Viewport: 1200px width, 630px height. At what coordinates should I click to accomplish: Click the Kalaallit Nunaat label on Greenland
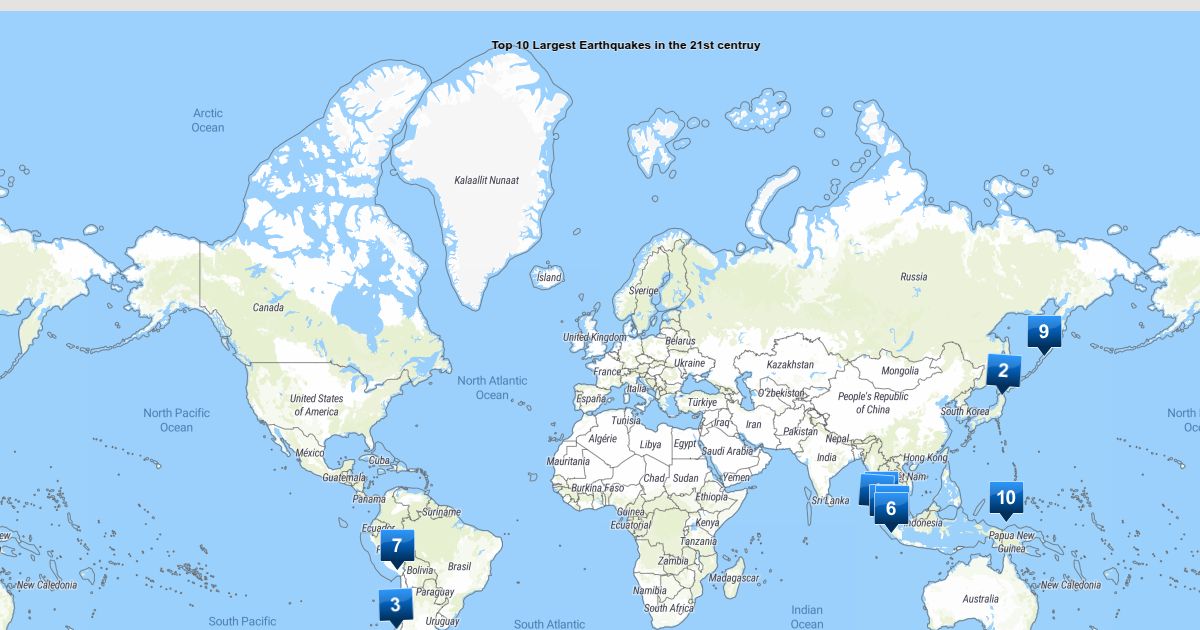tap(487, 180)
